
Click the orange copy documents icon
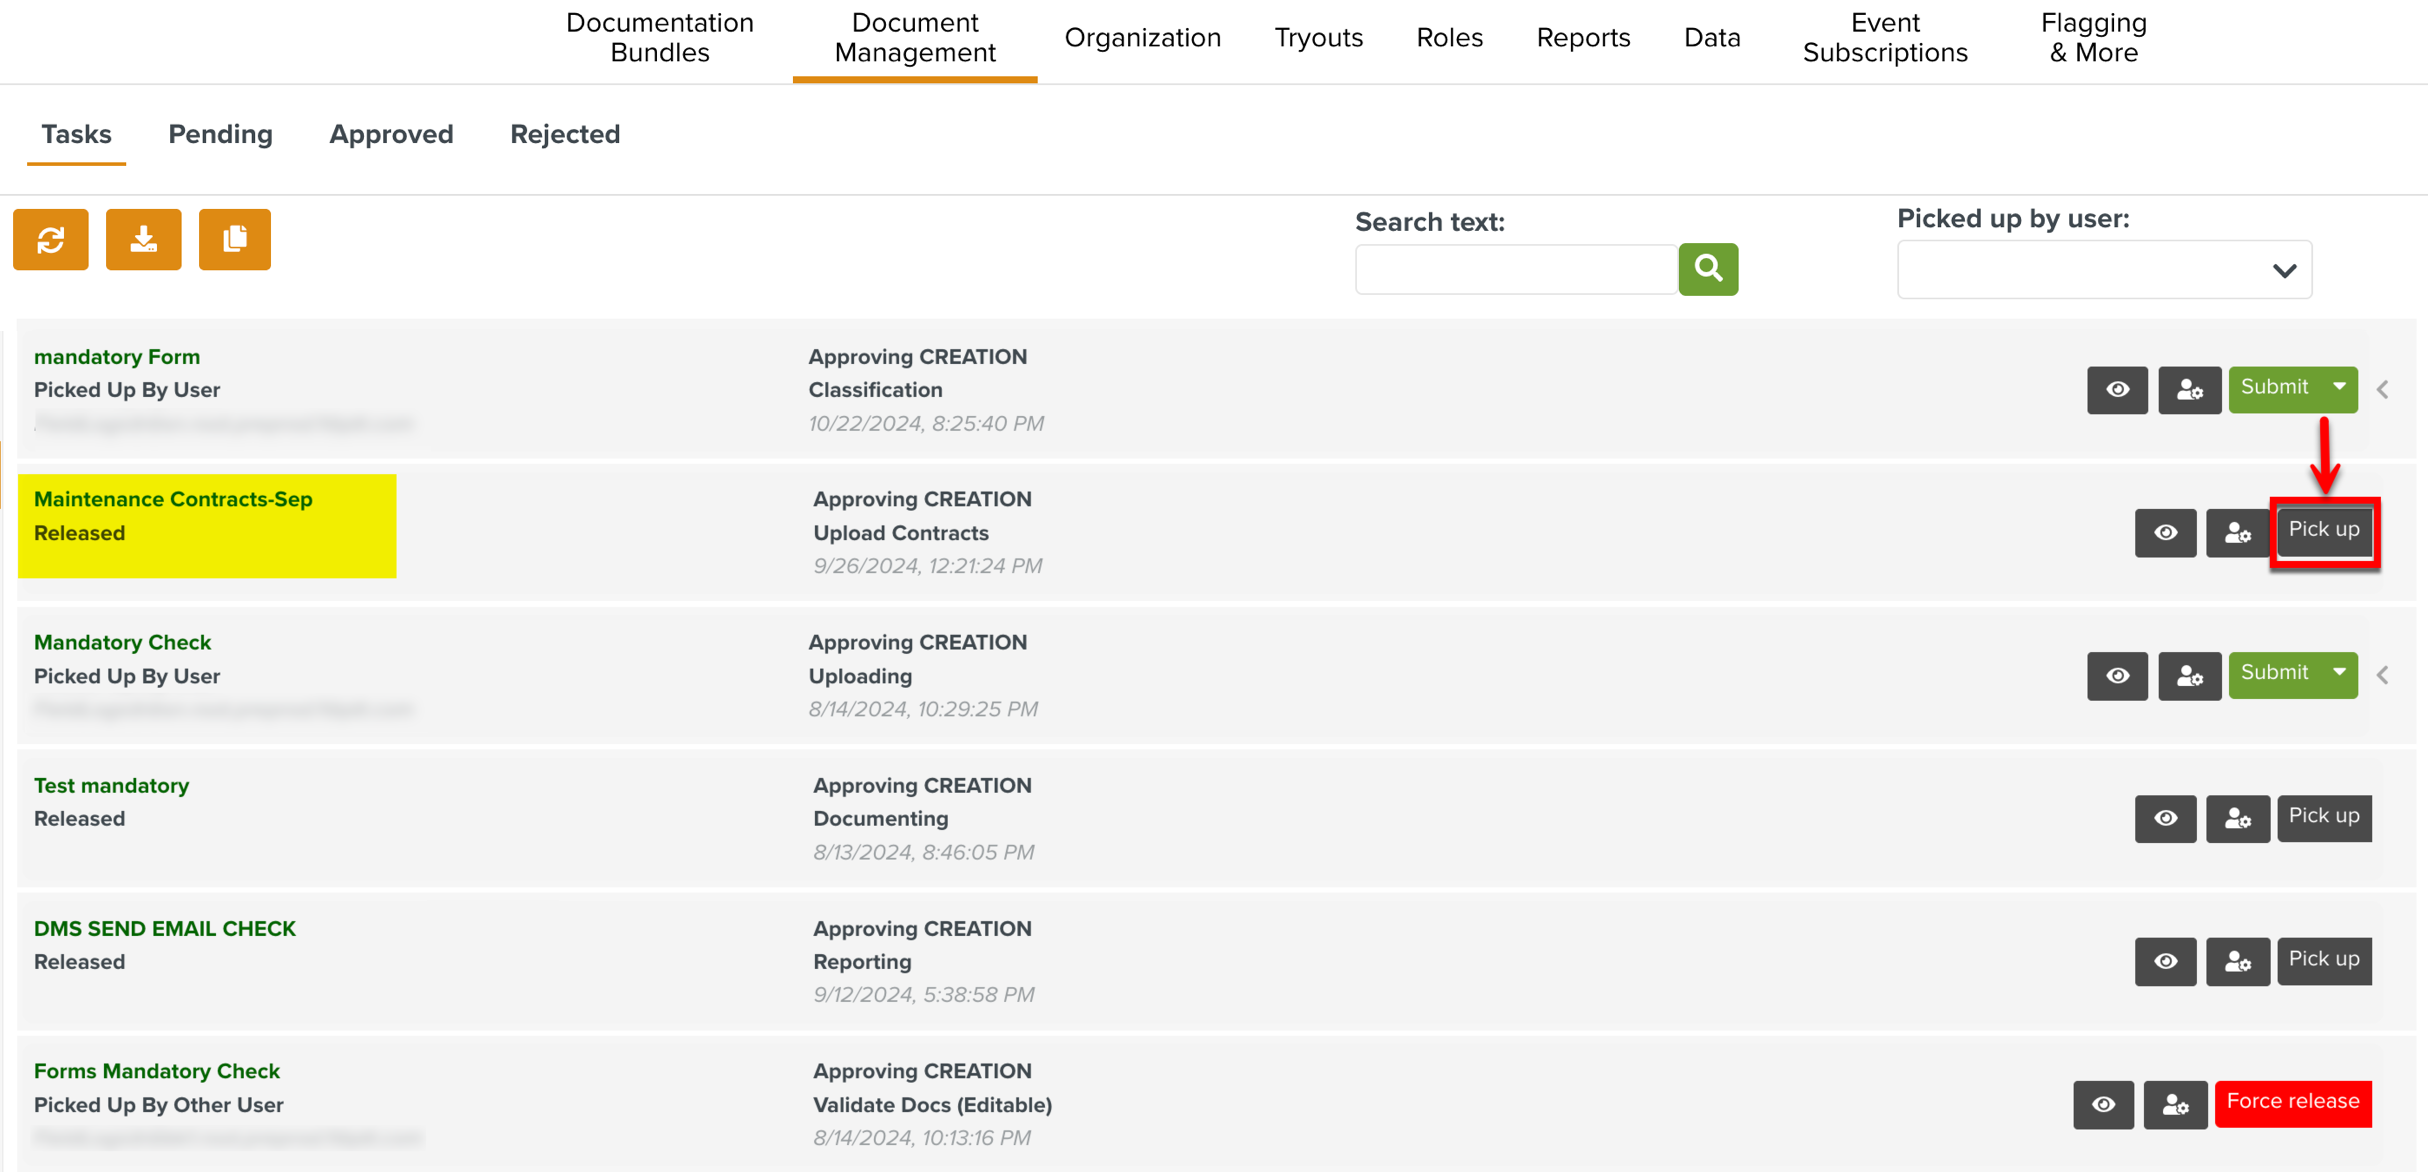pos(235,240)
